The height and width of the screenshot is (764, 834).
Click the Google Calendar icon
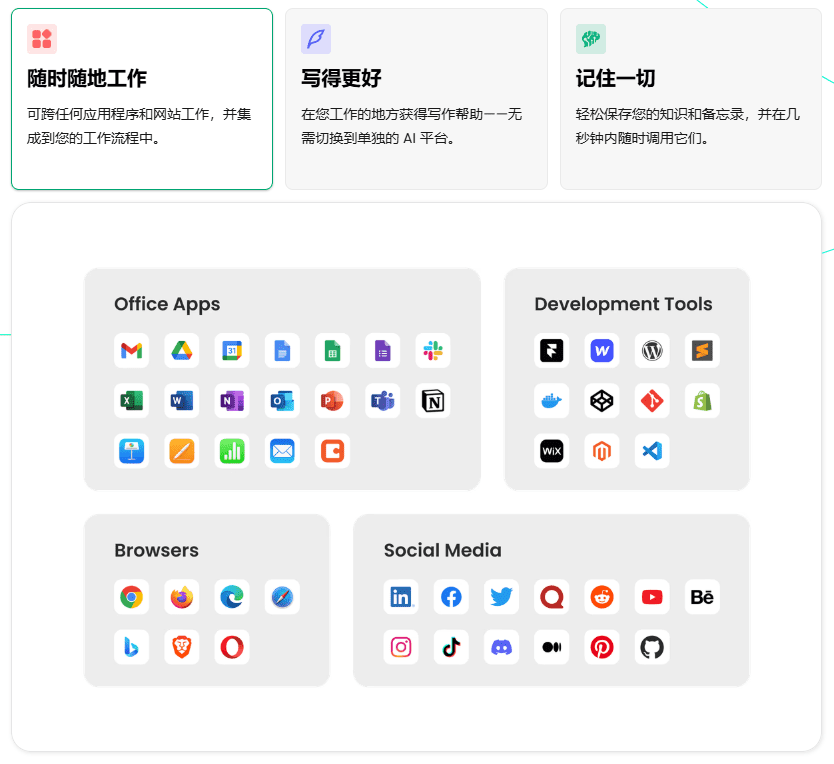(232, 351)
